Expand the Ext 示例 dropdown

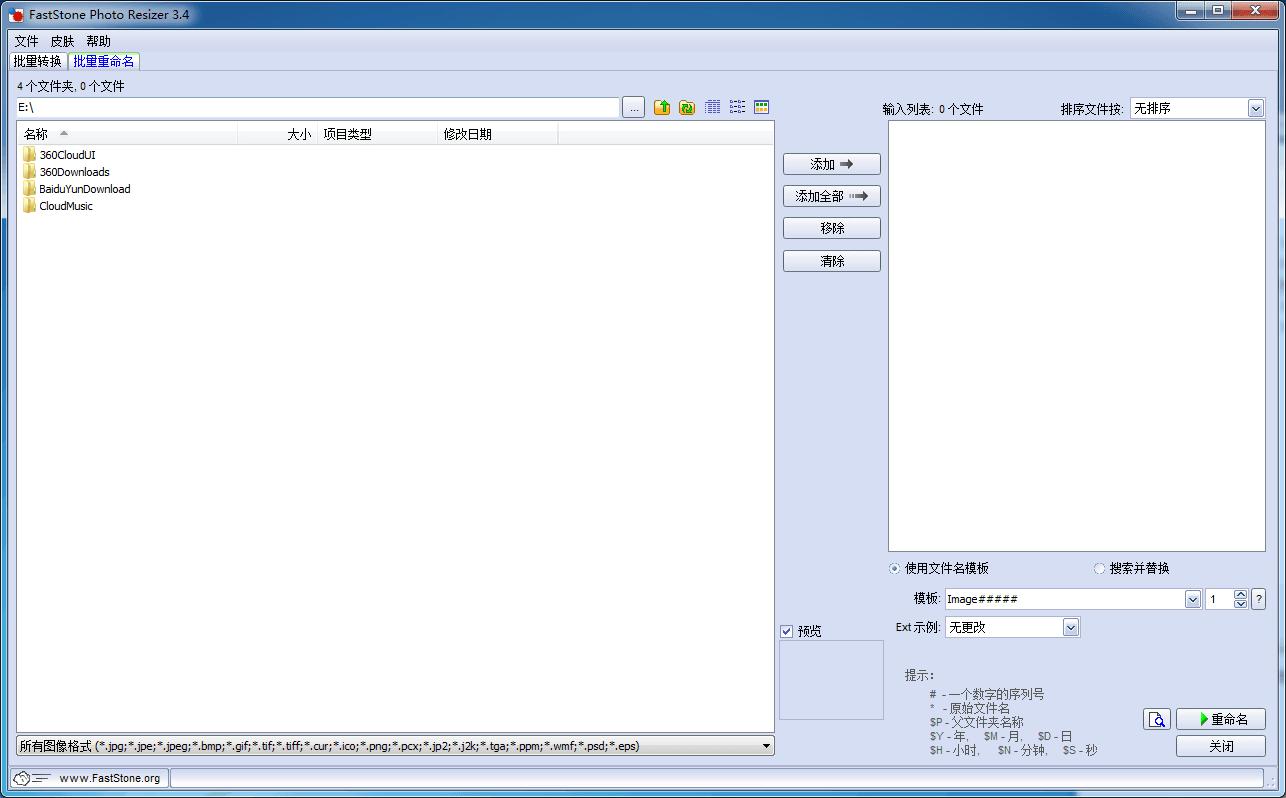click(x=1071, y=628)
